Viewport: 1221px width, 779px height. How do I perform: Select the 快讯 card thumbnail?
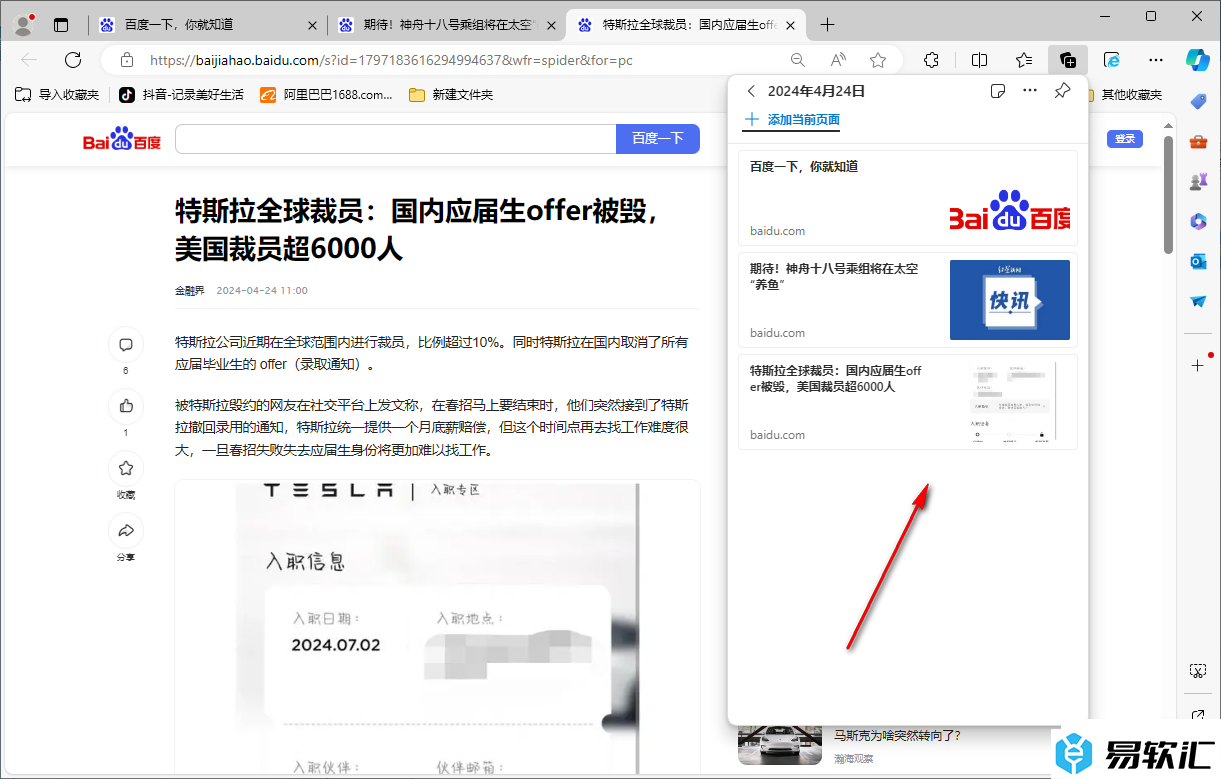[x=1010, y=300]
